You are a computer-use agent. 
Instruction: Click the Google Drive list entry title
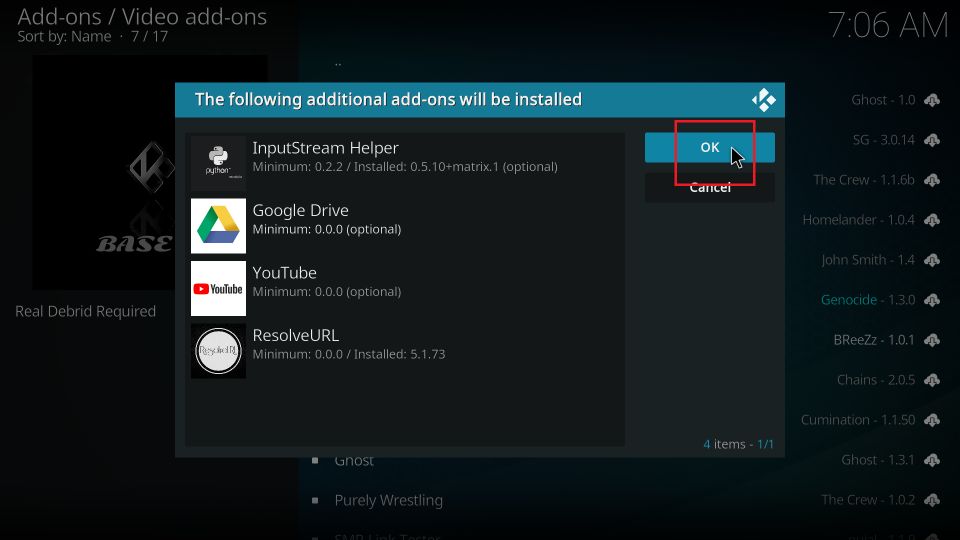coord(300,210)
